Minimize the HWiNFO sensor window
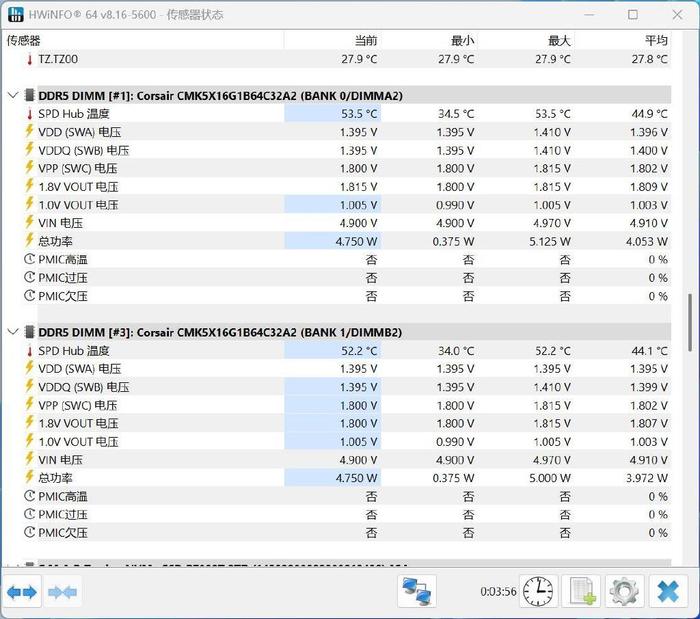Viewport: 700px width, 619px height. 589,14
